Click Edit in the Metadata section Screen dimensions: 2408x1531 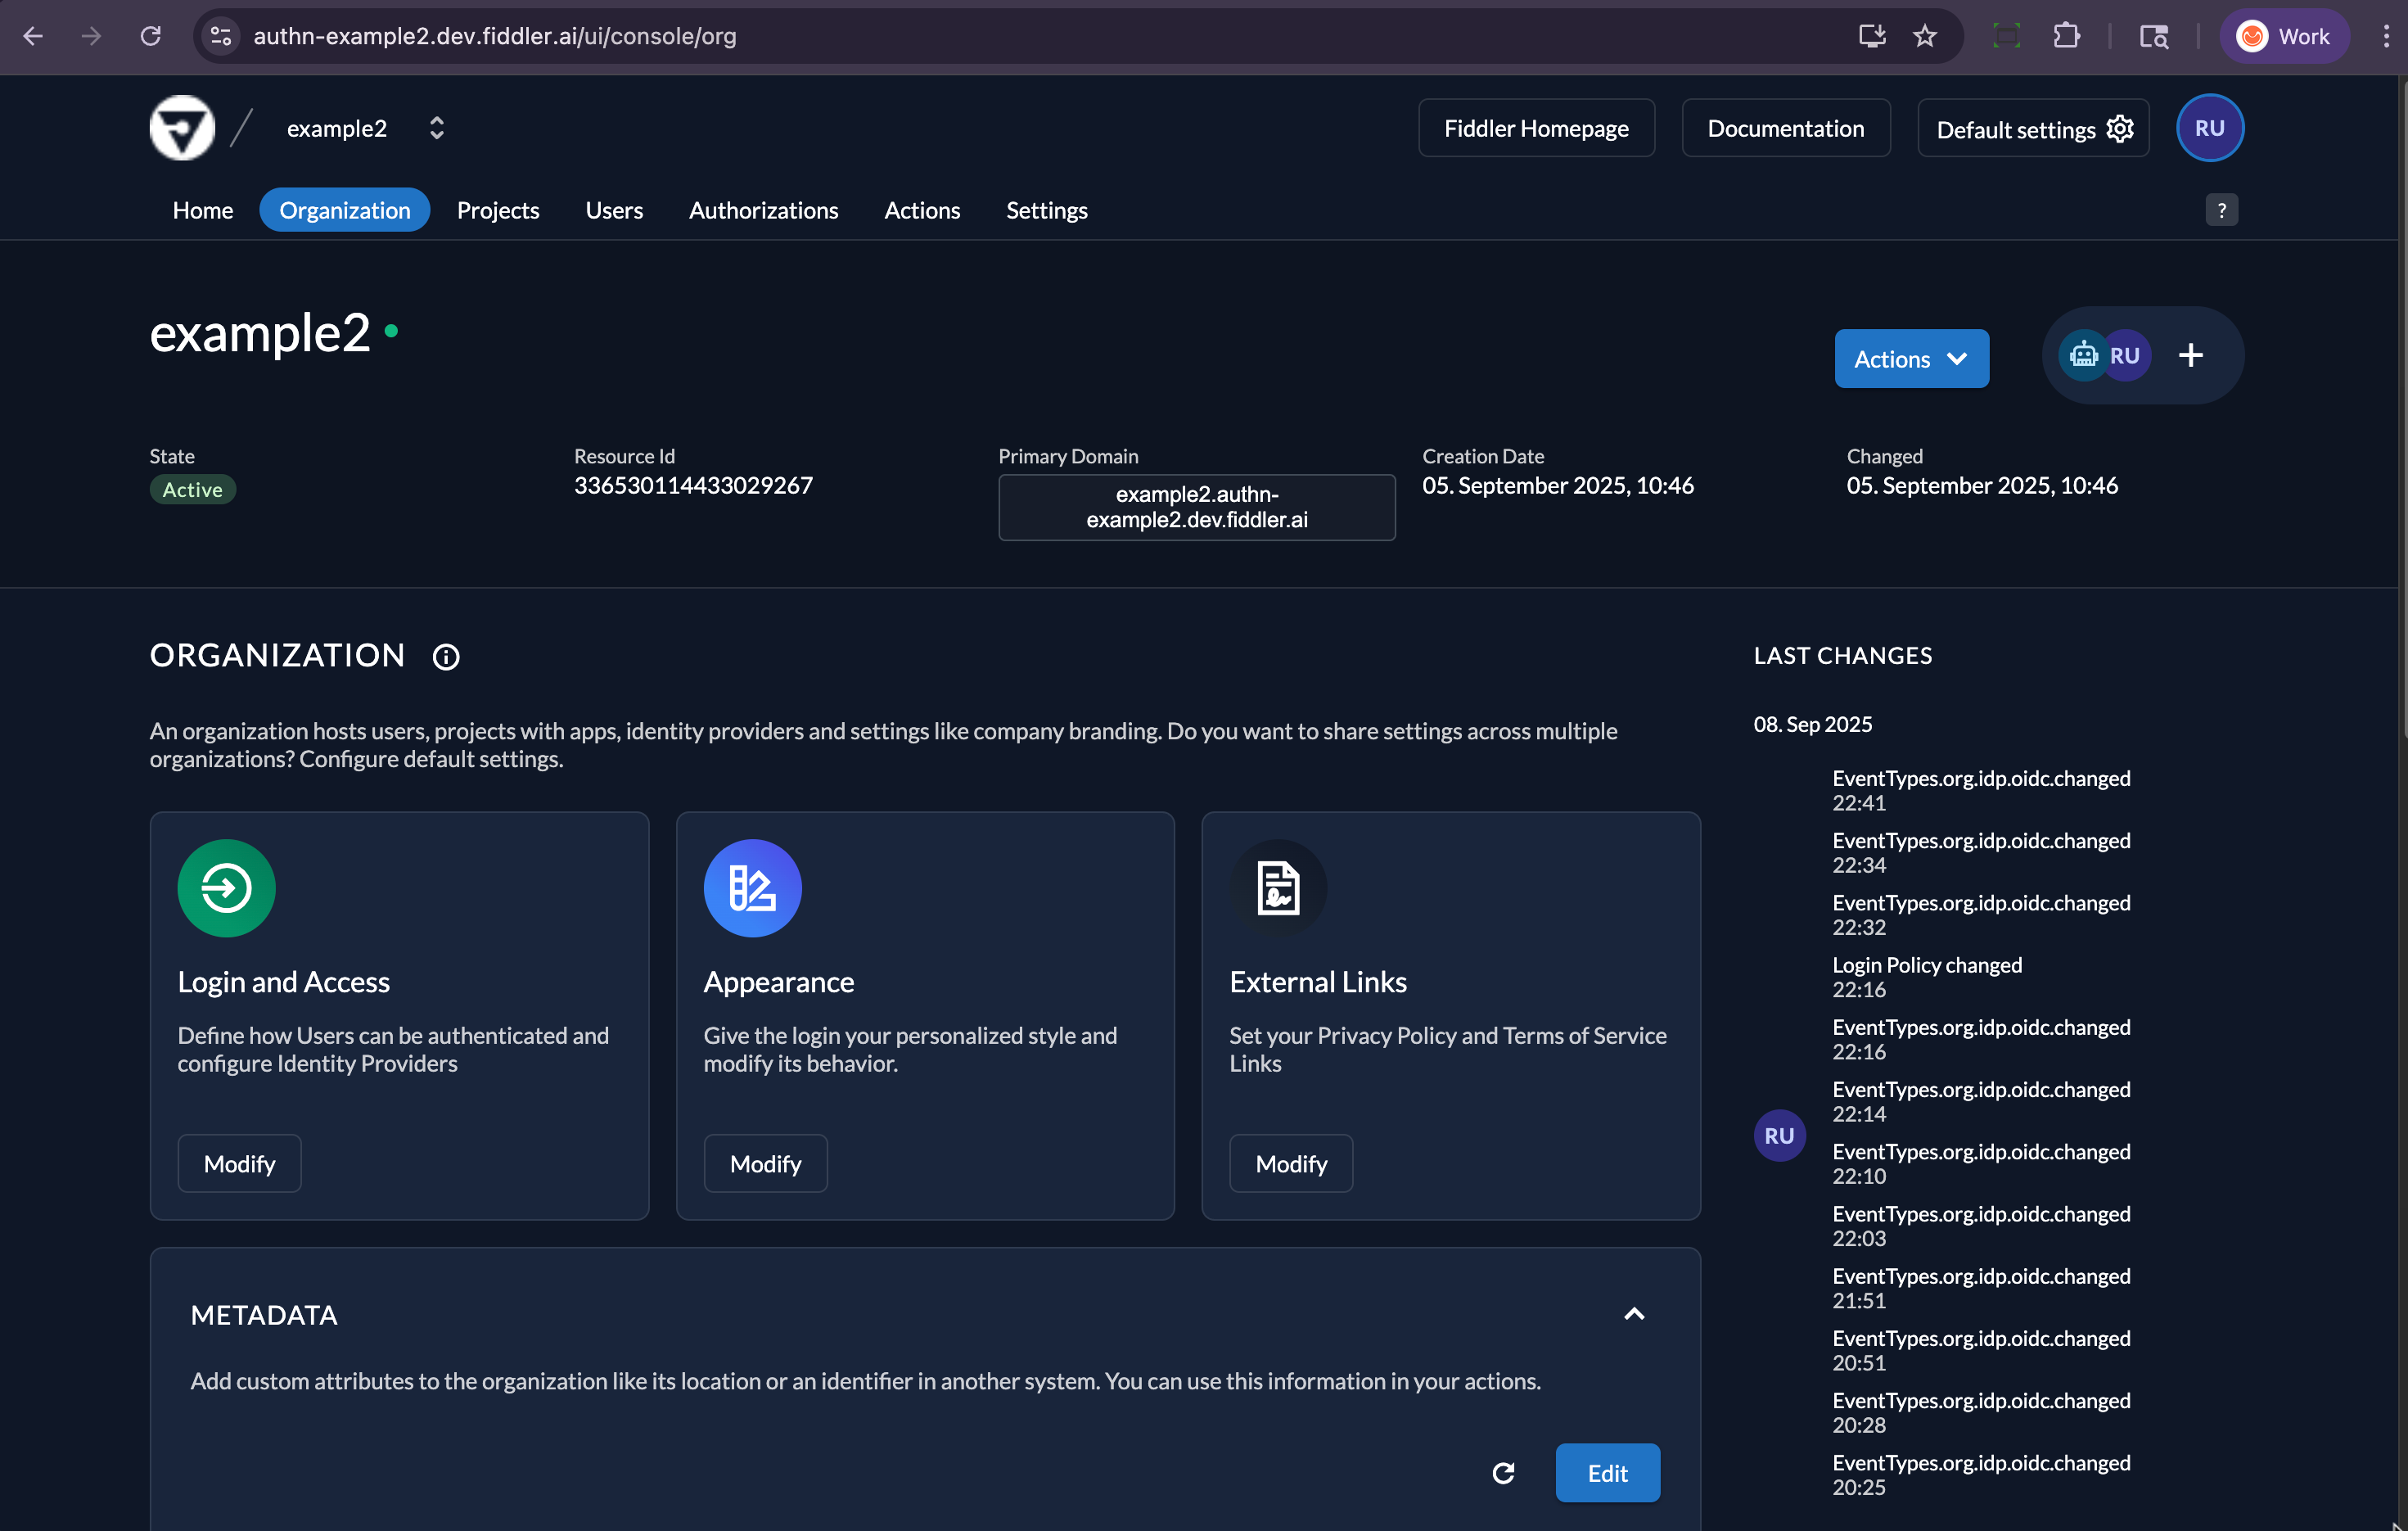click(1606, 1473)
